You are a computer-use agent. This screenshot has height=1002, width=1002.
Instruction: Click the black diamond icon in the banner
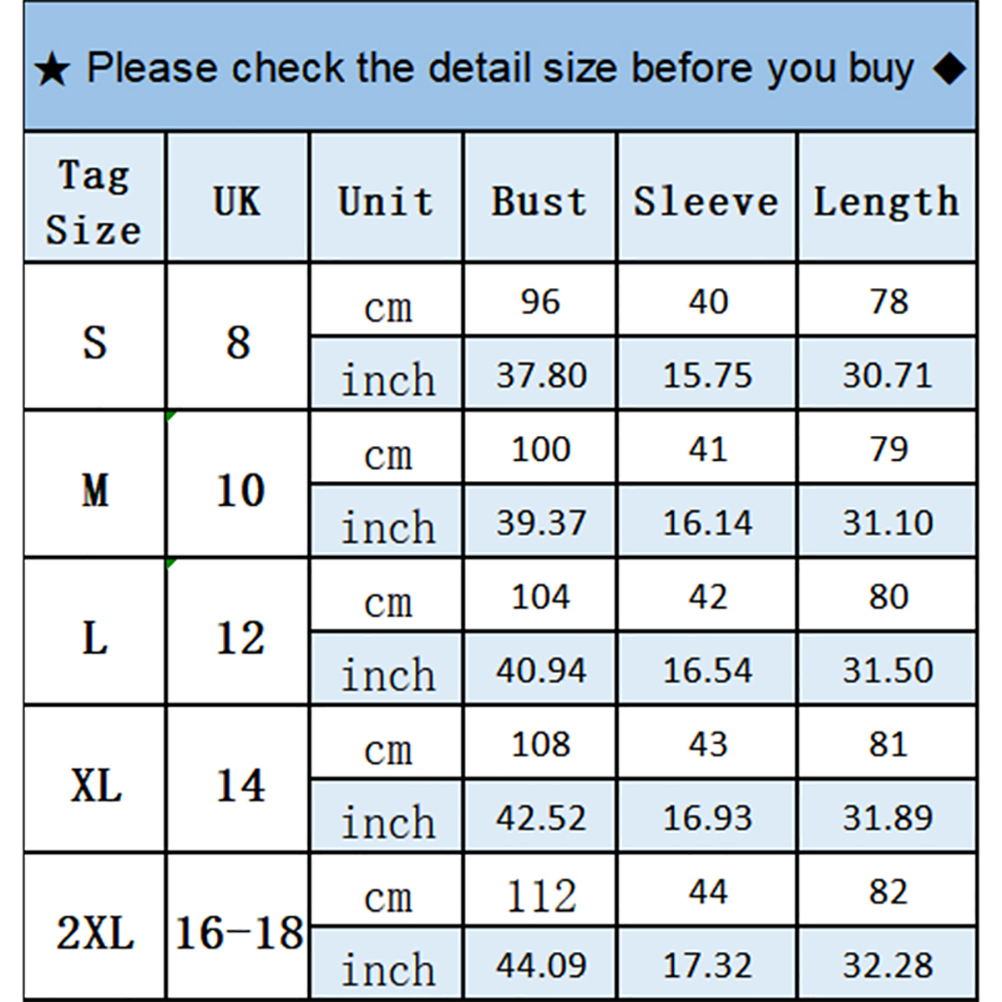click(951, 69)
